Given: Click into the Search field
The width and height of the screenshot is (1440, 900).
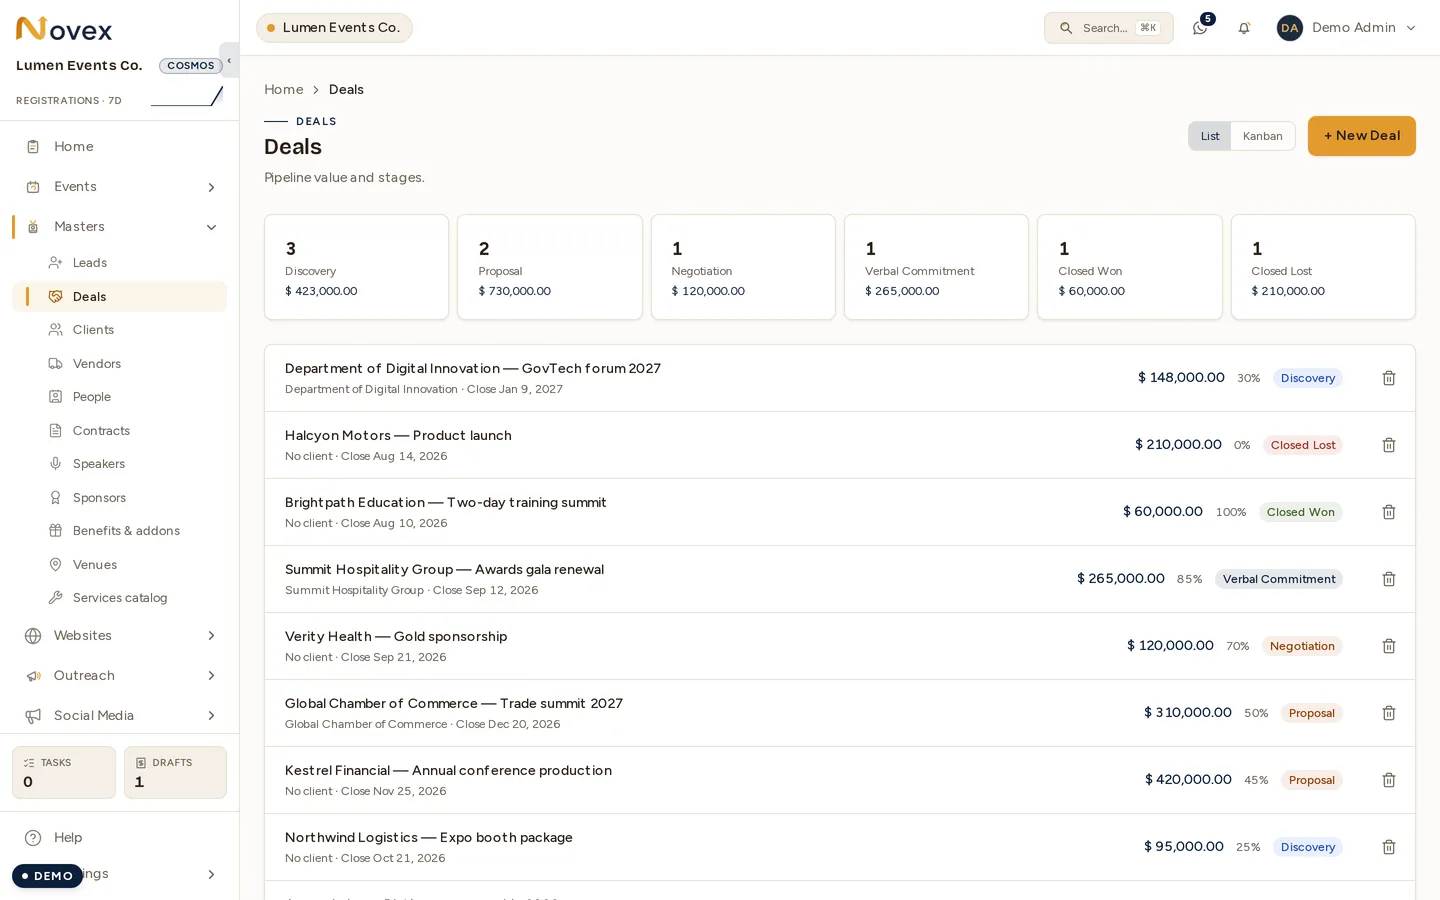Looking at the screenshot, I should [x=1108, y=28].
